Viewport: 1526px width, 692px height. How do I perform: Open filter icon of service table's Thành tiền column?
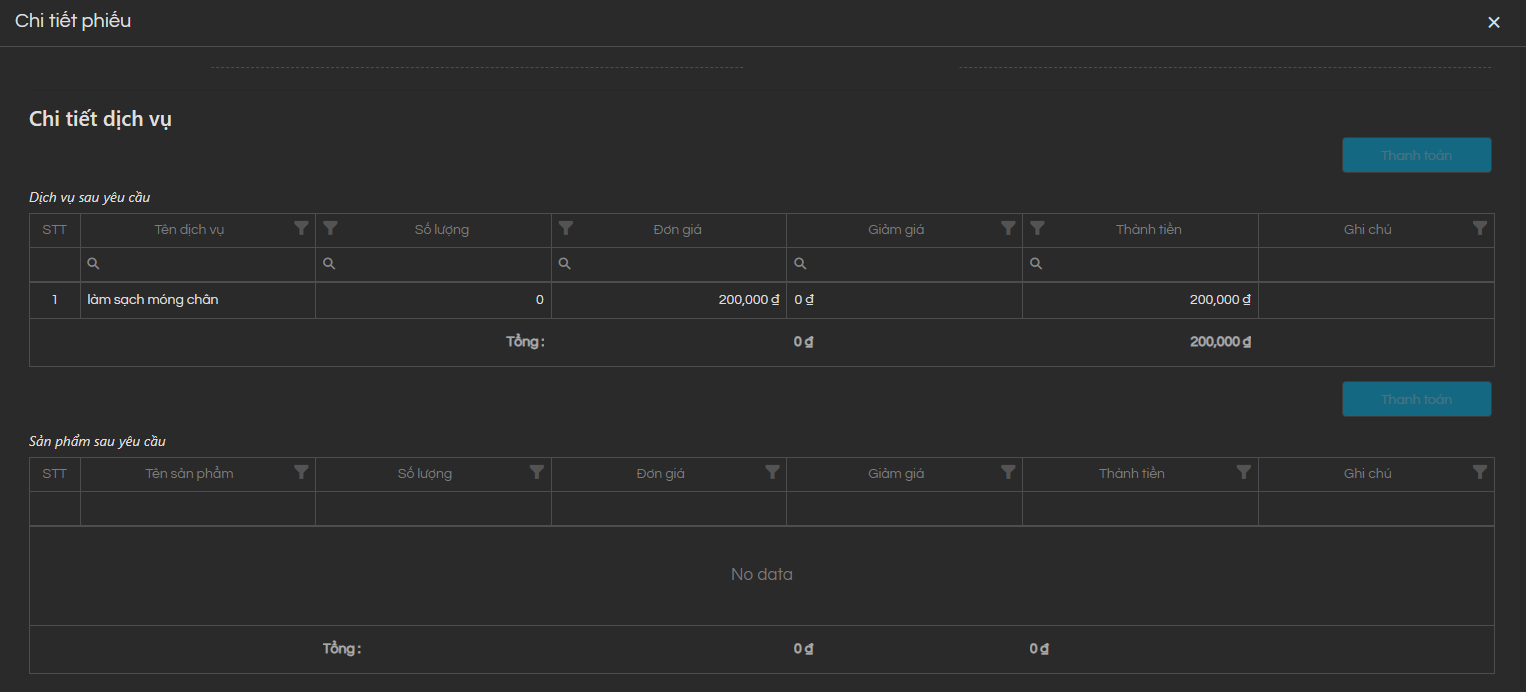(1037, 228)
